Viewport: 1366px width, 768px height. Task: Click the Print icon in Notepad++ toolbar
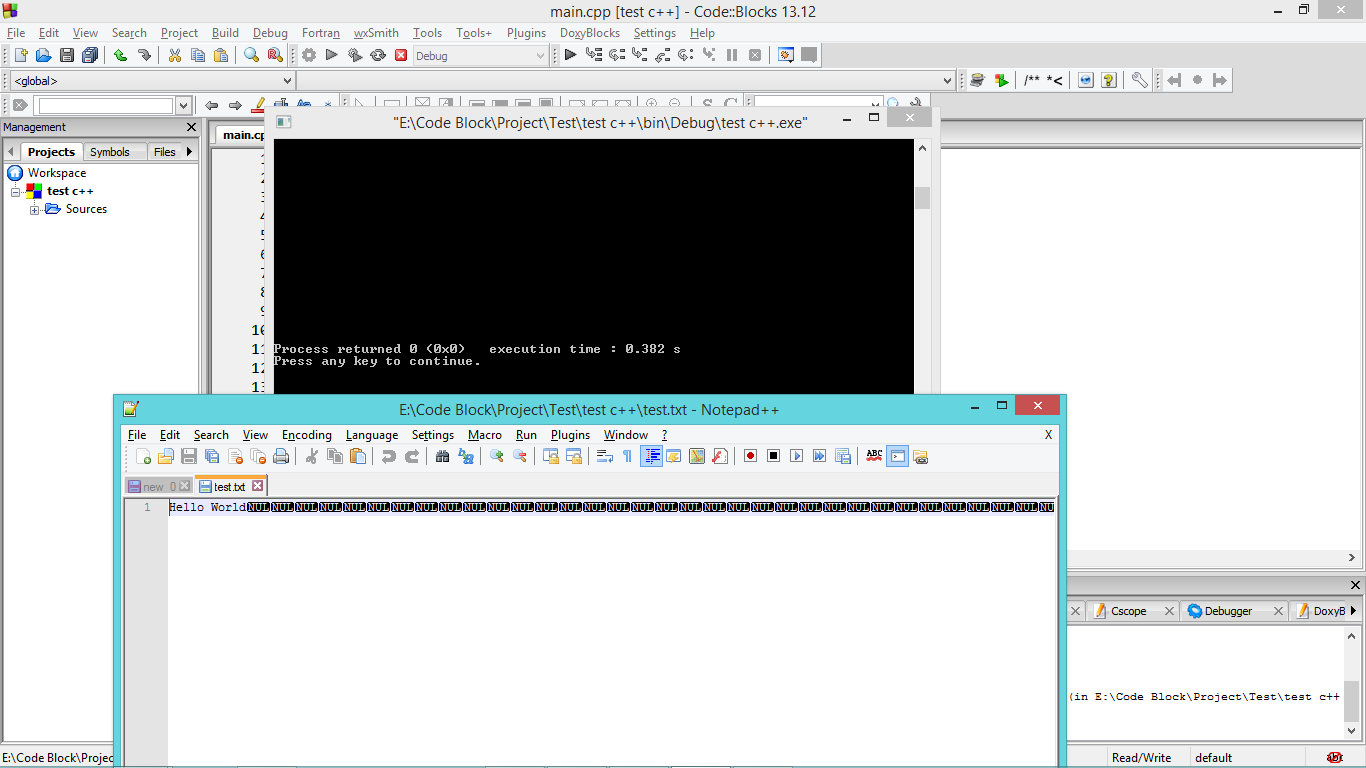281,456
